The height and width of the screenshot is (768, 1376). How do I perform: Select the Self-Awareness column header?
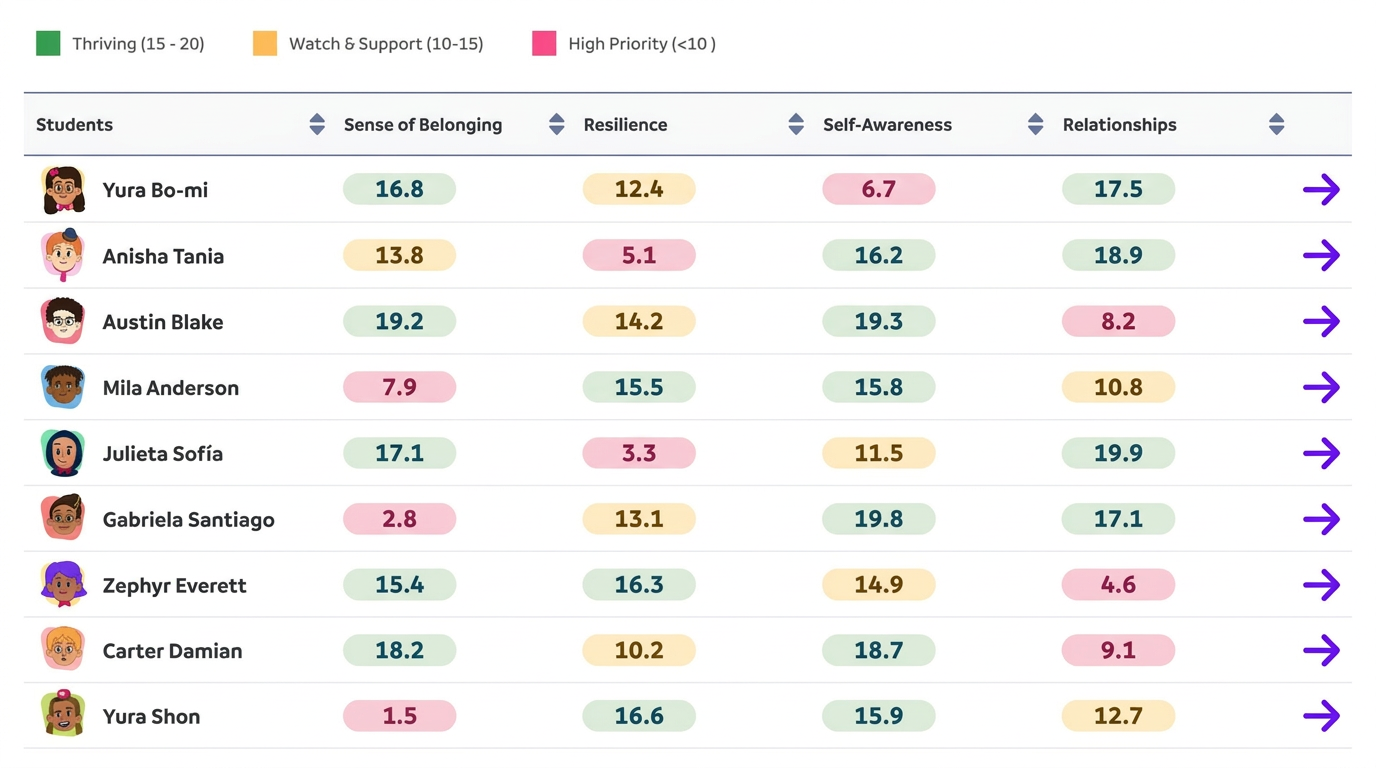click(887, 124)
